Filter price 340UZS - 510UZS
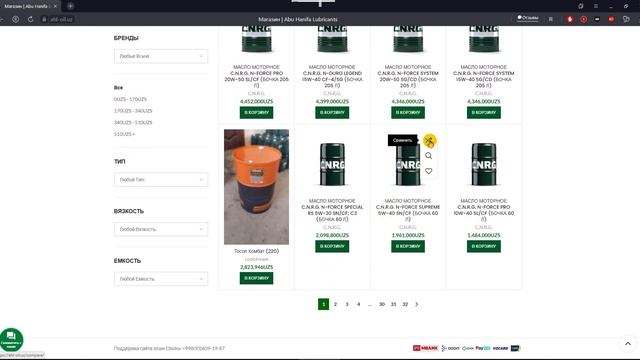 tap(133, 122)
